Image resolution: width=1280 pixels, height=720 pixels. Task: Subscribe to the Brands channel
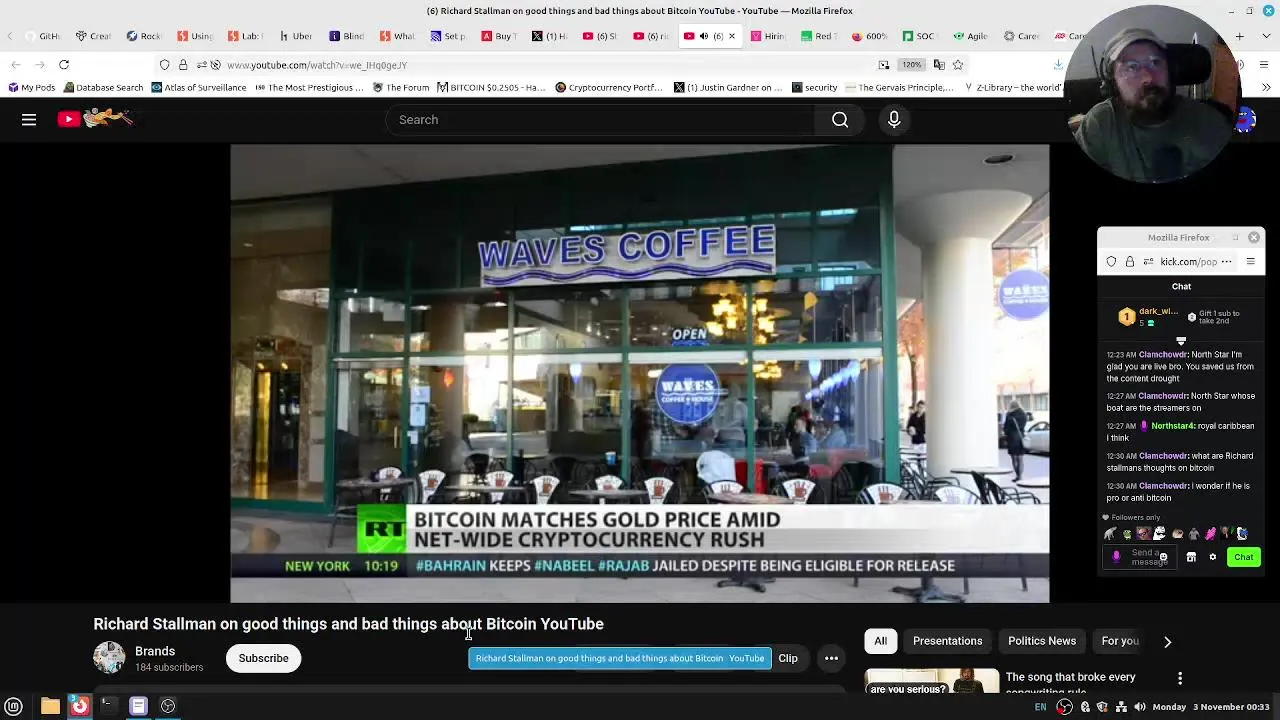pyautogui.click(x=263, y=658)
